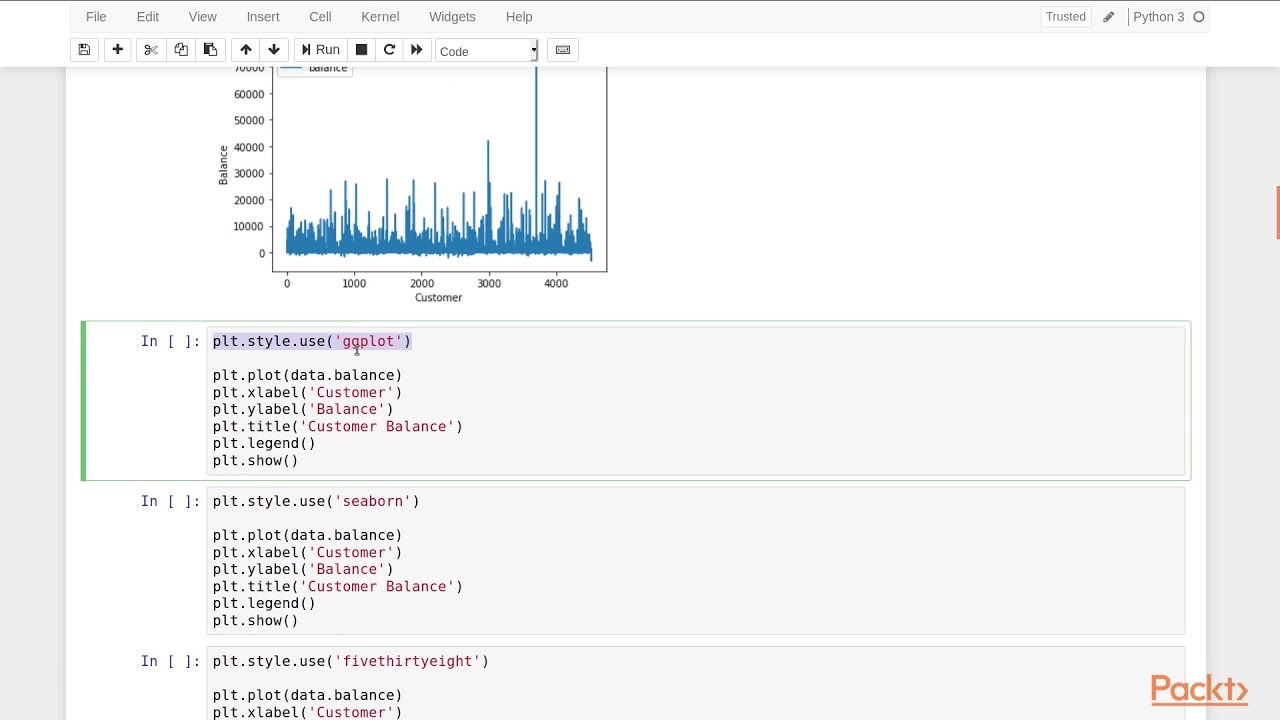Click the kernel idle circle indicator

tap(1198, 17)
